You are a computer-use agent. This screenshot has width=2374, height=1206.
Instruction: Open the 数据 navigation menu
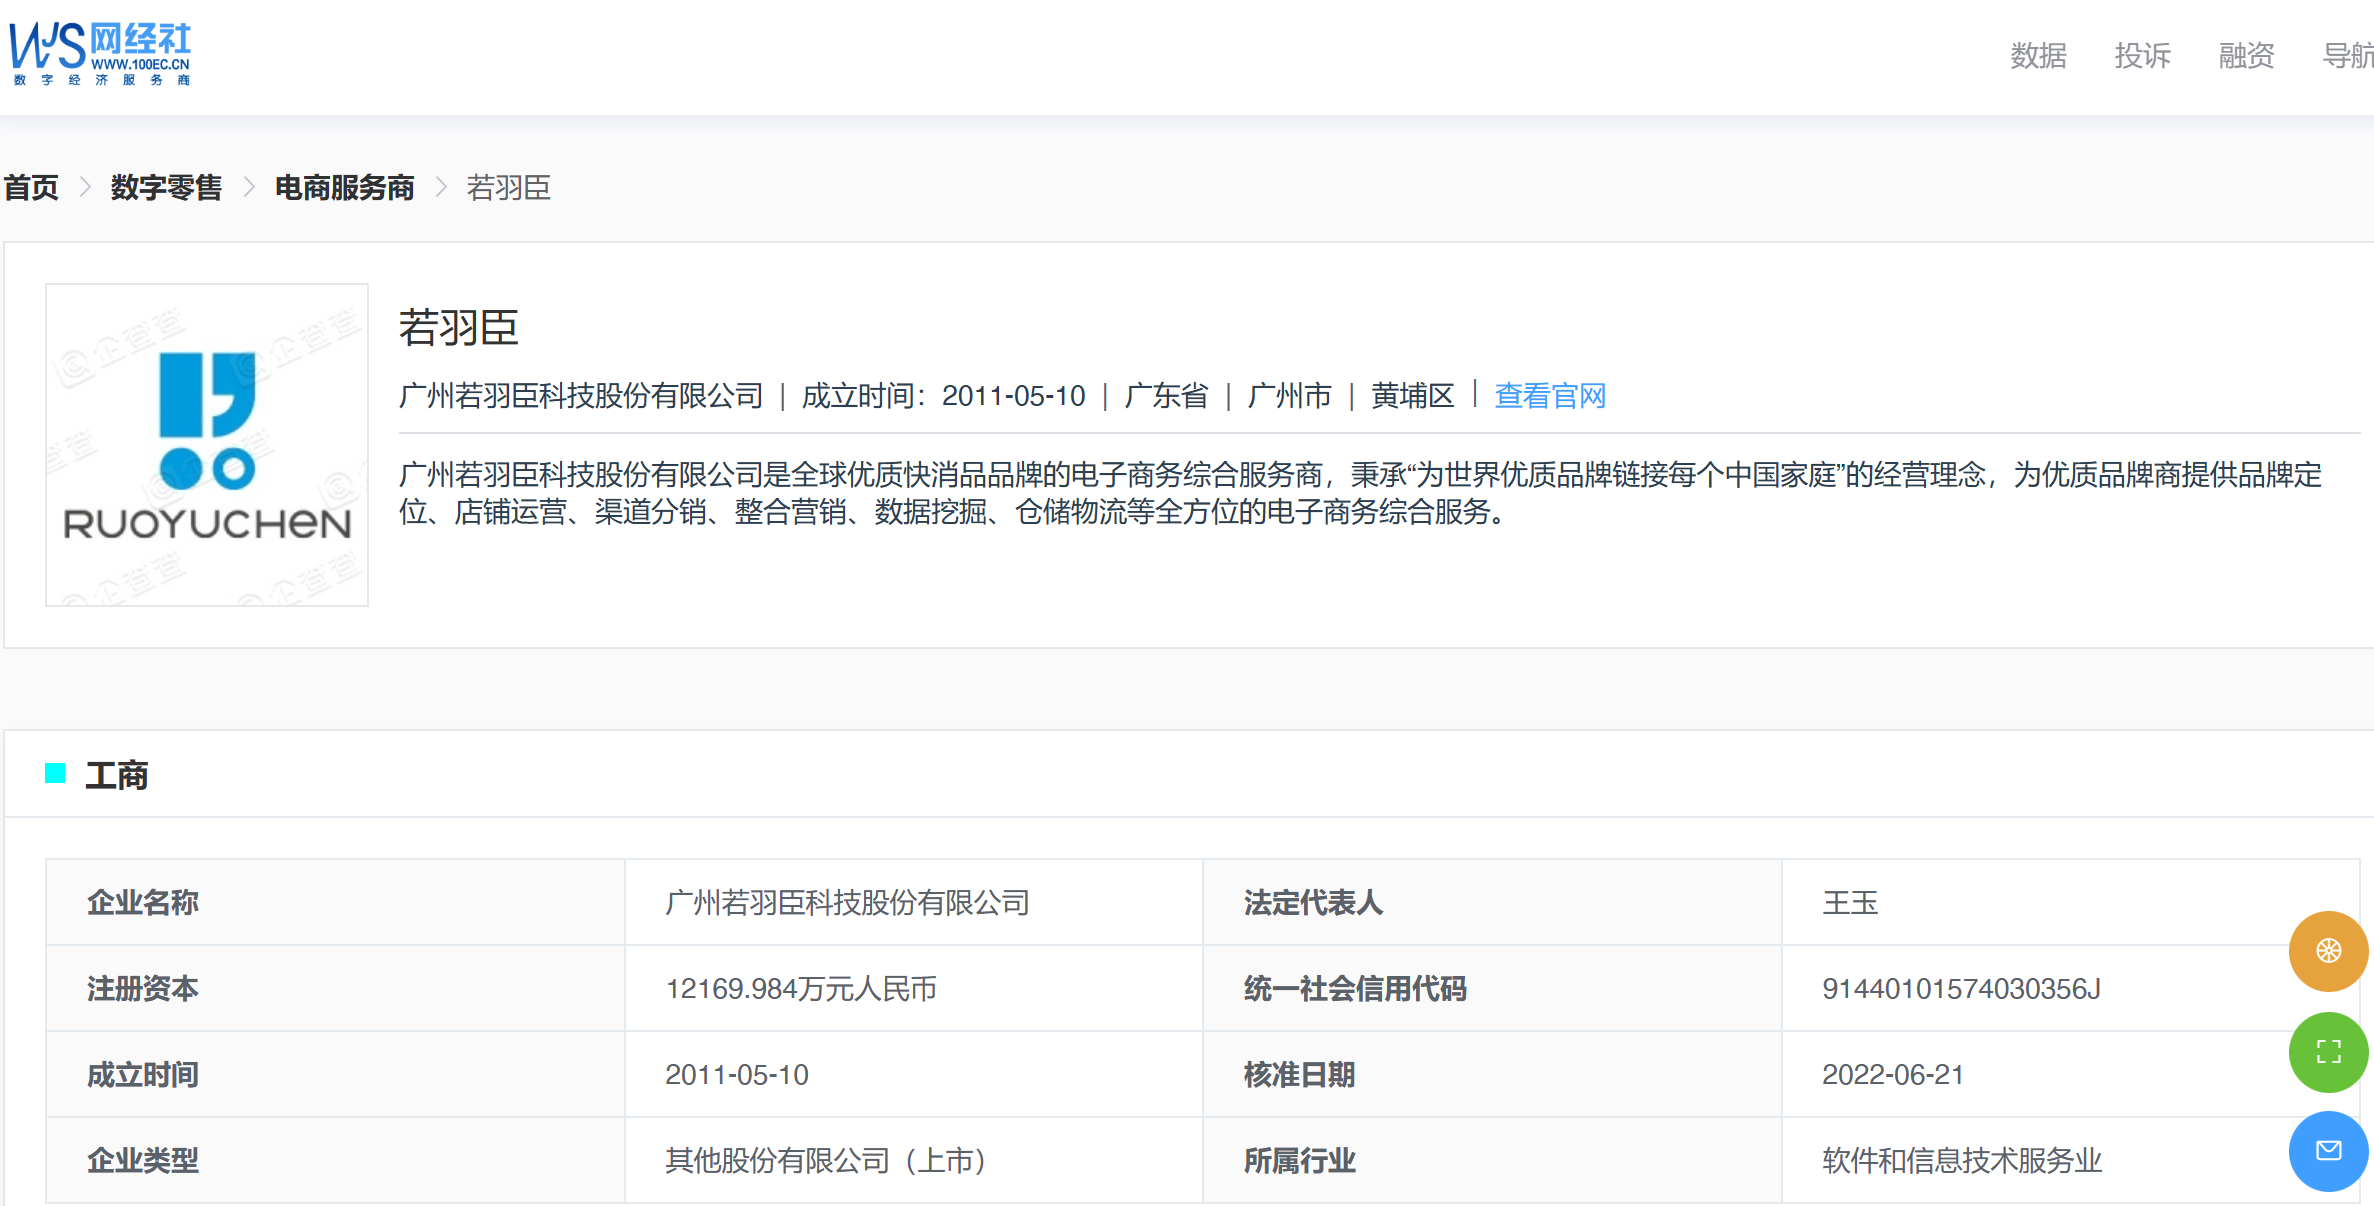[x=2038, y=56]
